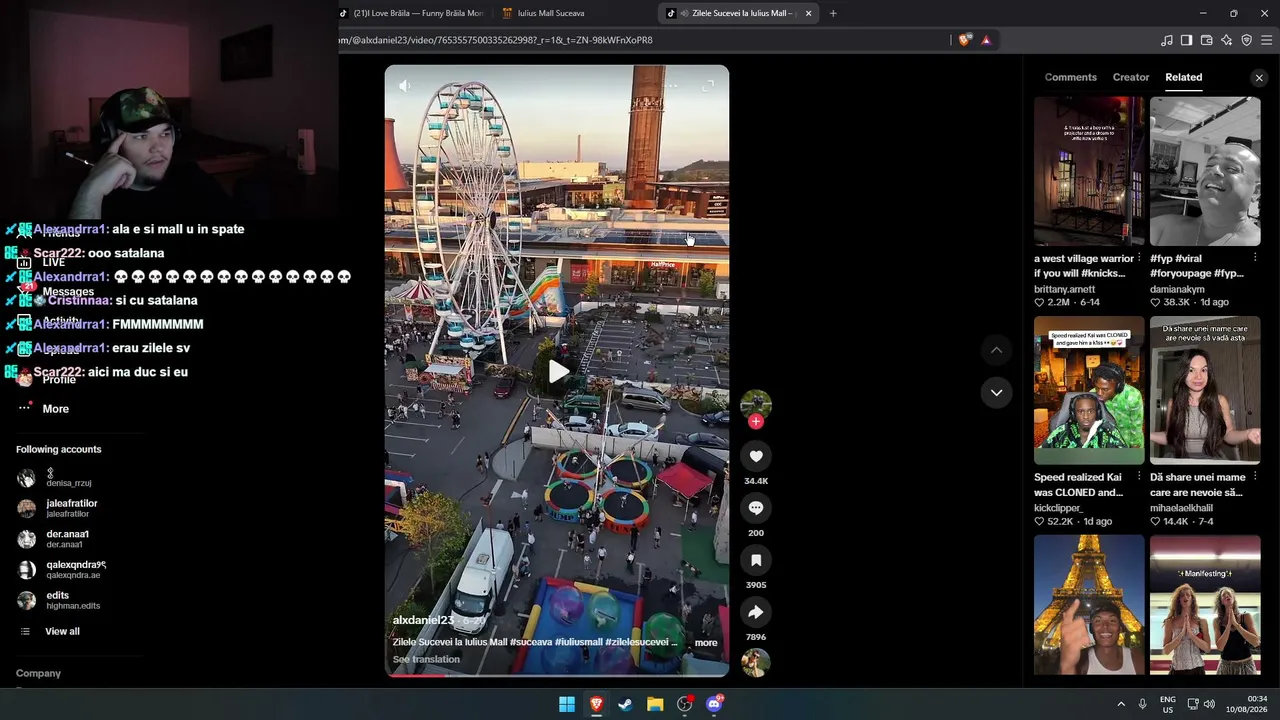Visit the brittany.arnett creator profile link
This screenshot has width=1280, height=720.
click(1064, 289)
